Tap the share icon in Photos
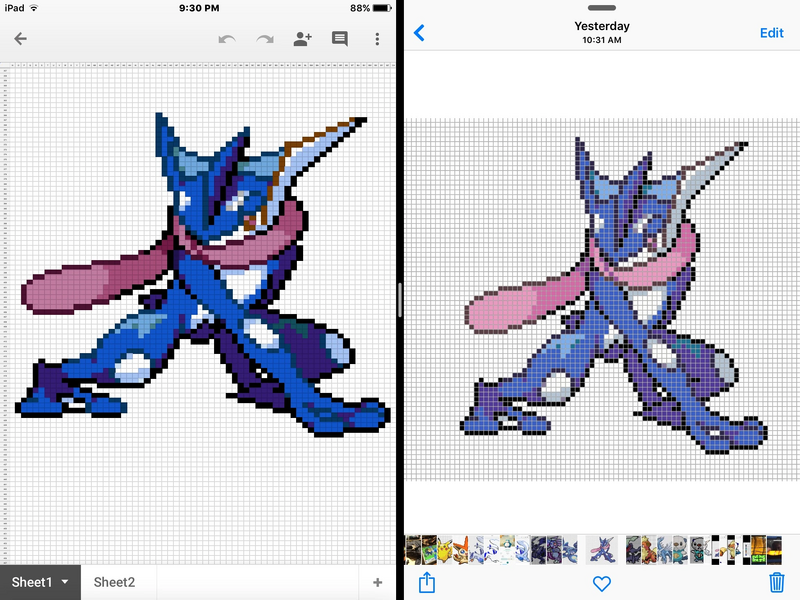Viewport: 800px width, 600px height. click(x=427, y=582)
